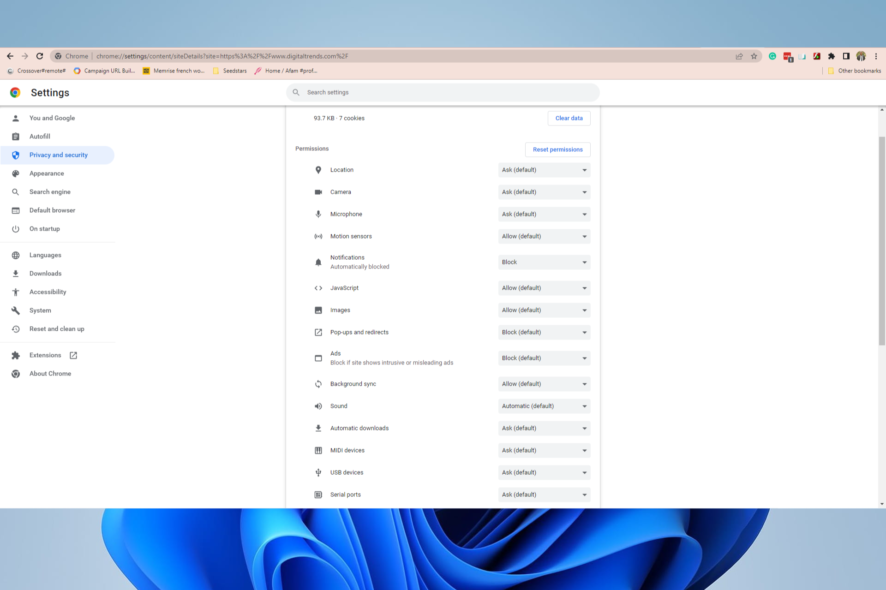
Task: Open the Sound permission dropdown
Action: coord(543,406)
